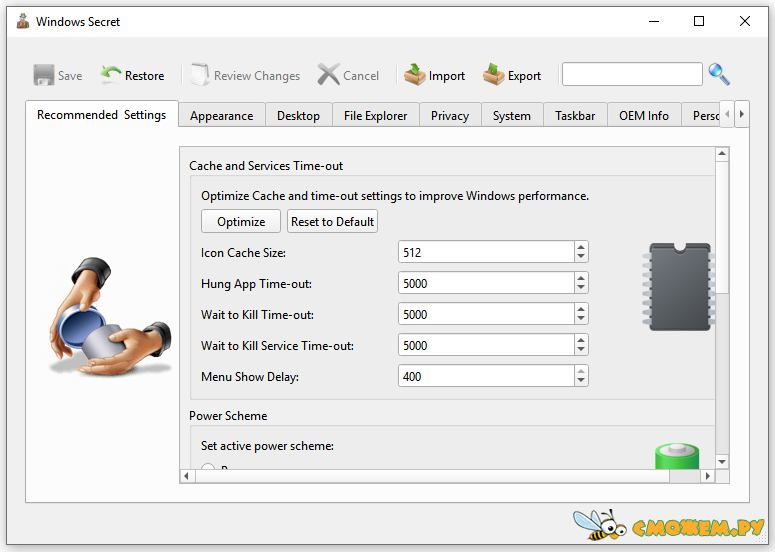The image size is (775, 552).
Task: Click the Reset to Default button
Action: pos(332,221)
